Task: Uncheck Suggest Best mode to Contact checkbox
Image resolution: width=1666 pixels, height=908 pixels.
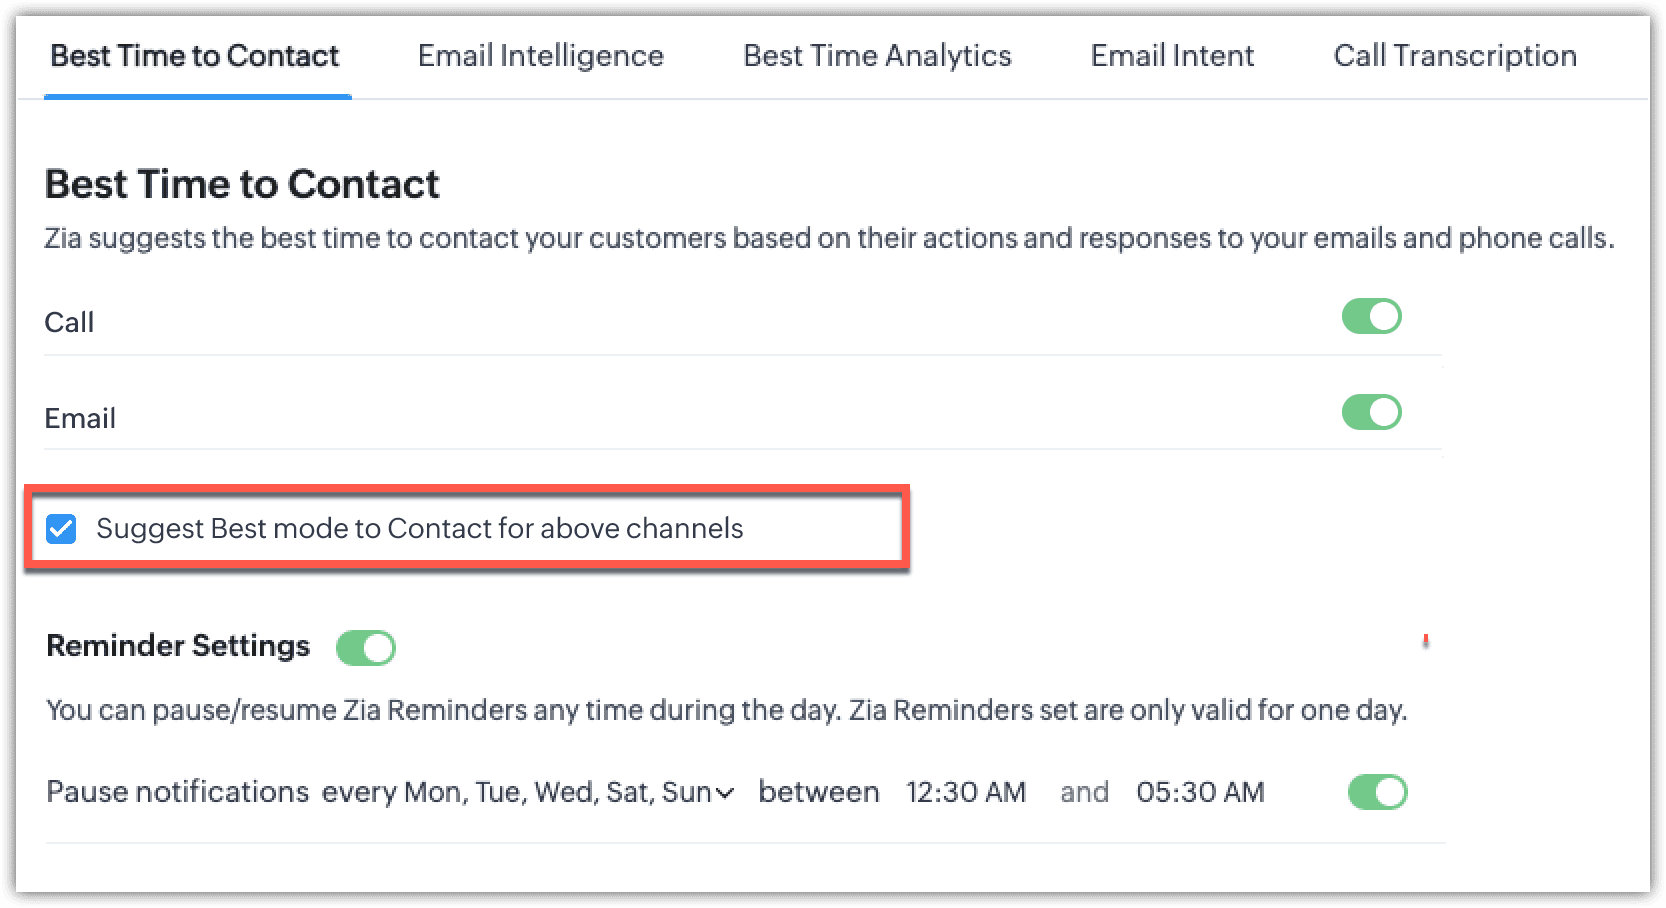Action: [61, 529]
